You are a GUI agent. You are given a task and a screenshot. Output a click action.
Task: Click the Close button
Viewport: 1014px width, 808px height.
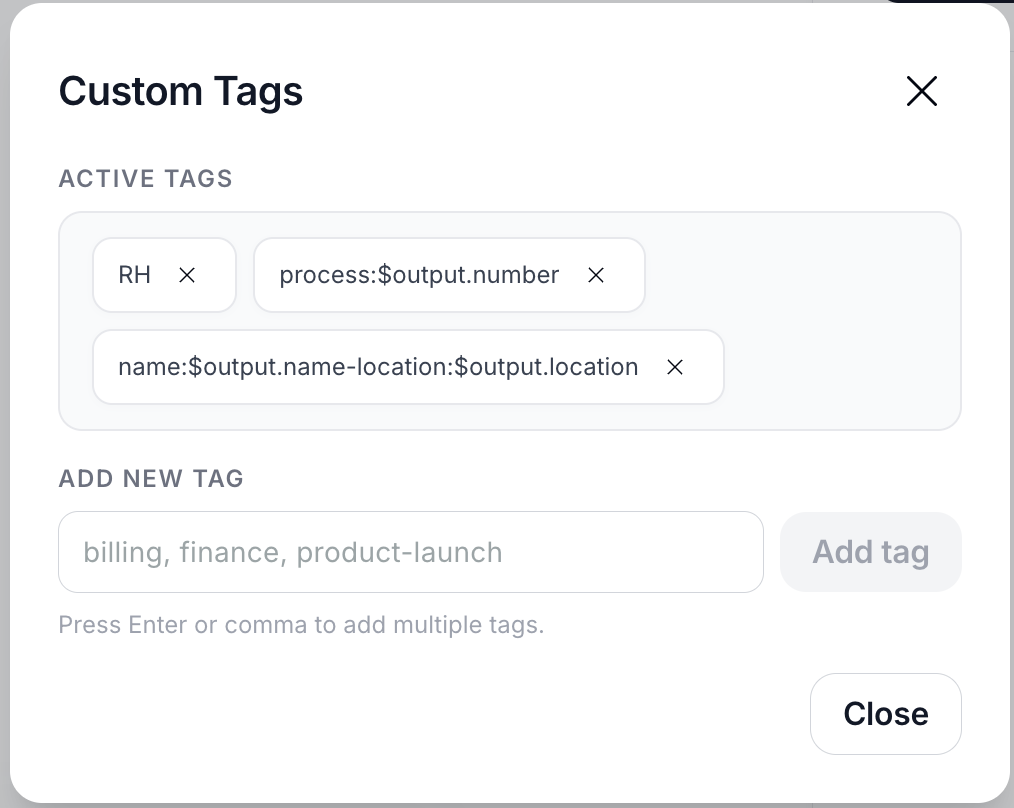[885, 714]
